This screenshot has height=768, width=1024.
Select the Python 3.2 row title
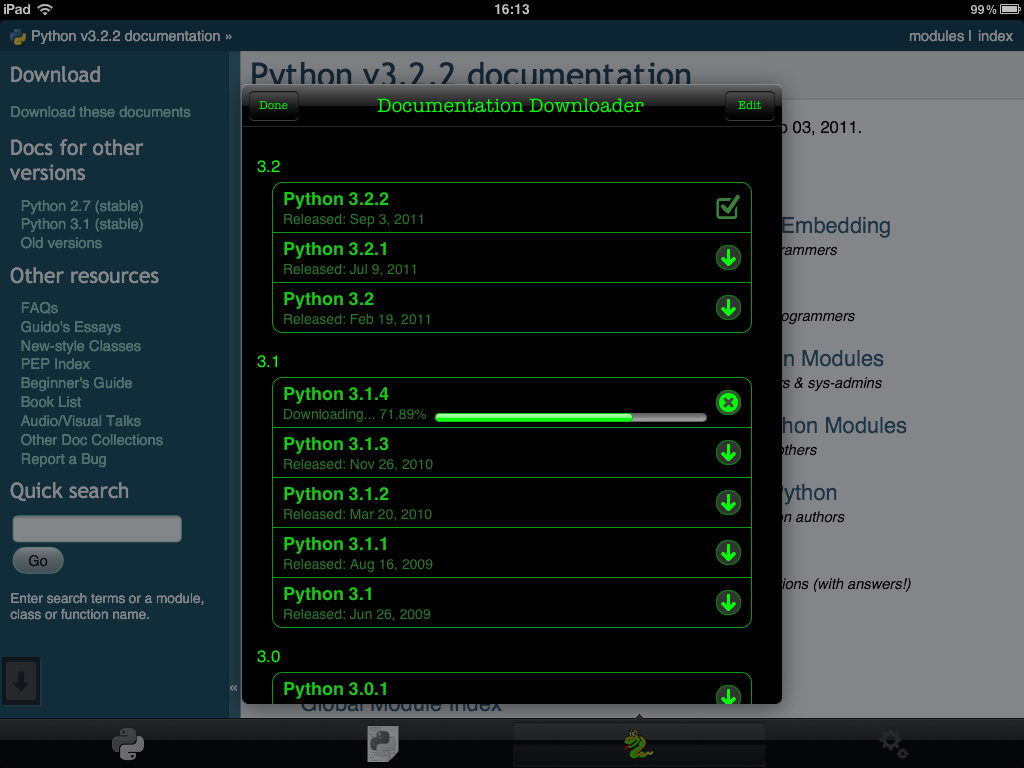[x=328, y=298]
